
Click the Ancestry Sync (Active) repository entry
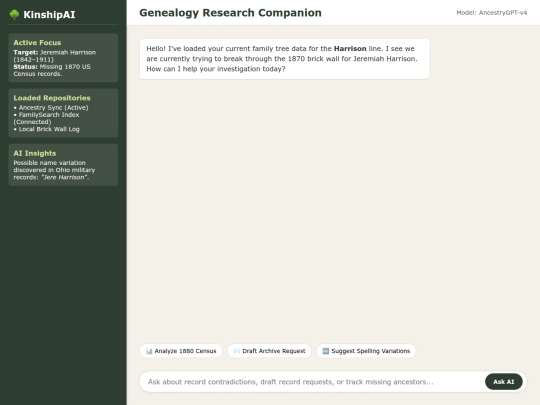[x=51, y=107]
